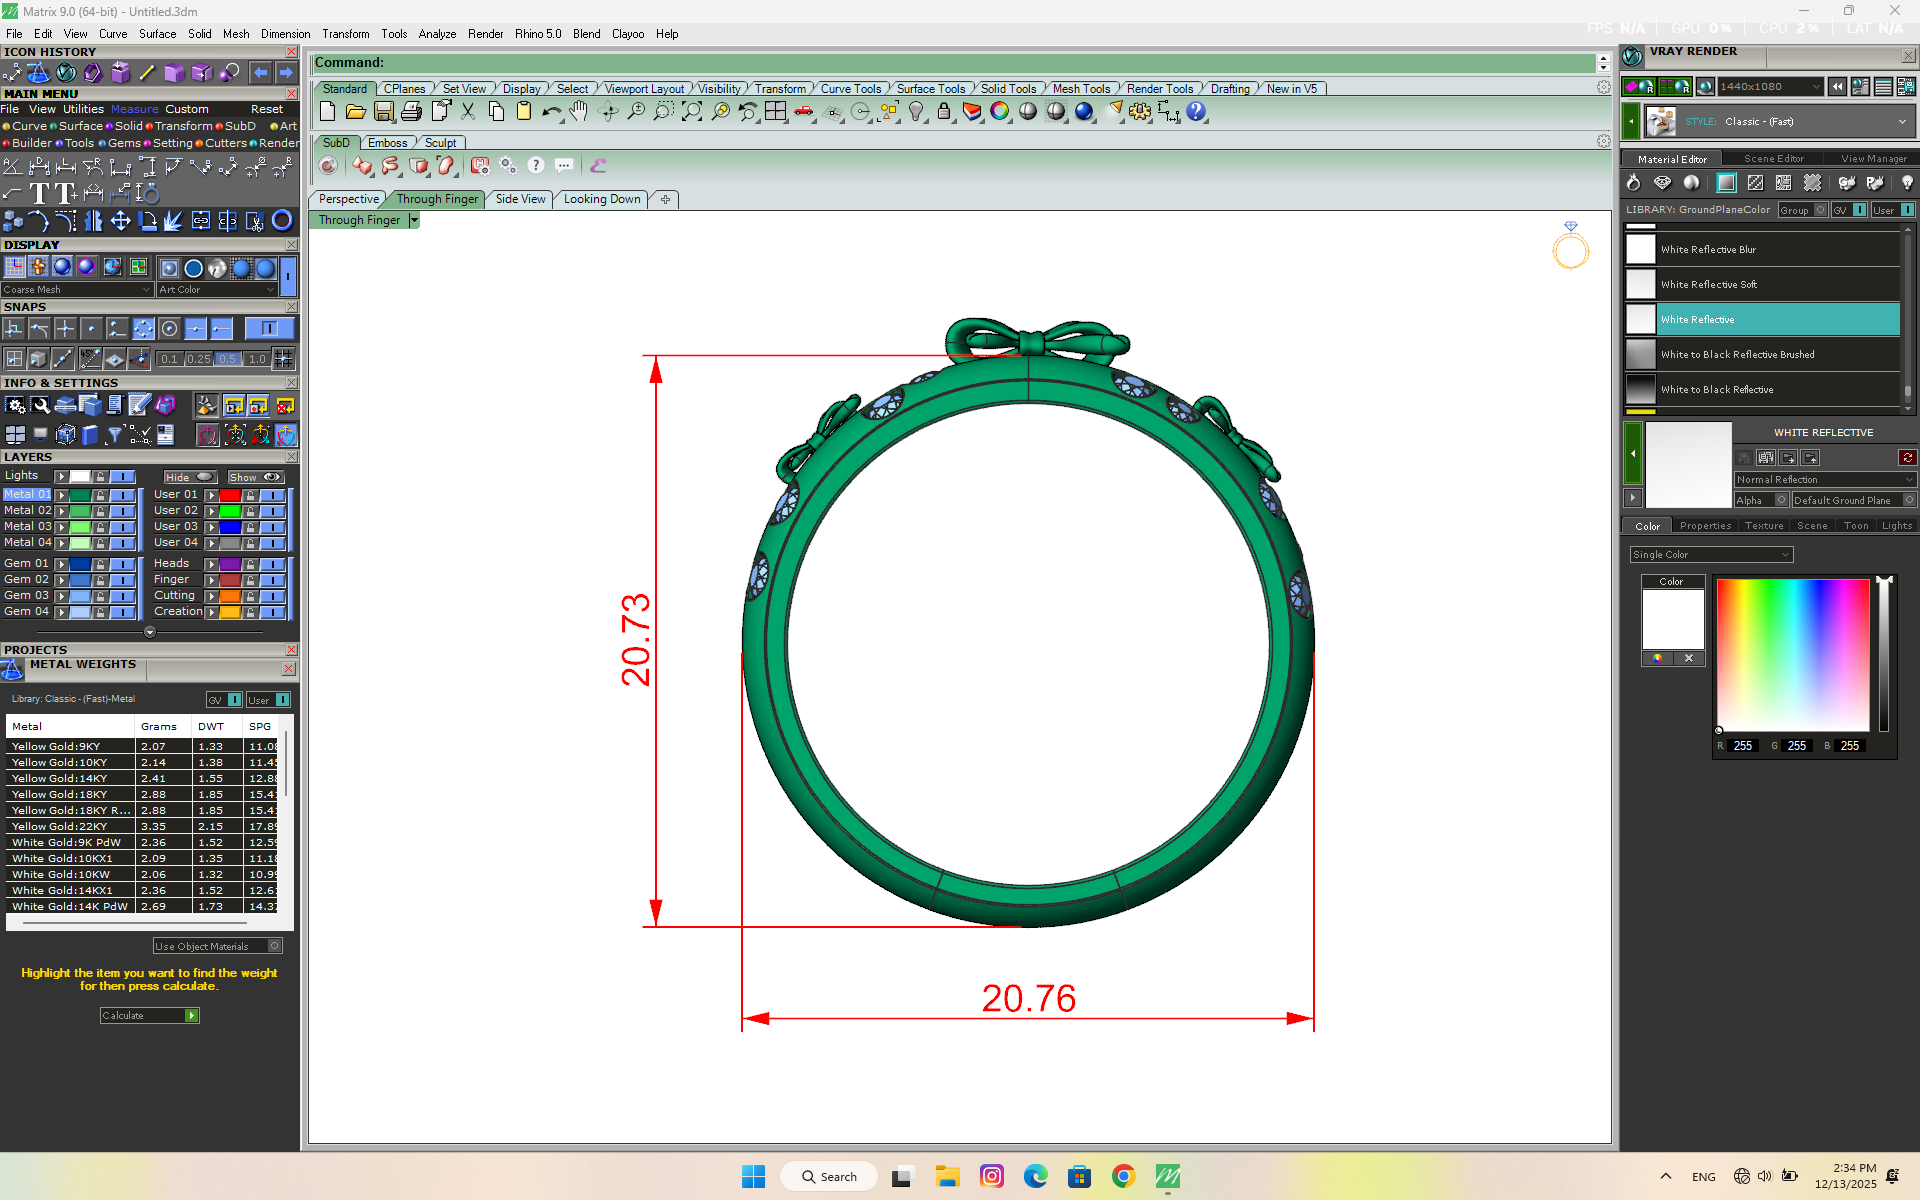1920x1200 pixels.
Task: Click the light bulb icon in Standard toolbar
Action: [916, 112]
